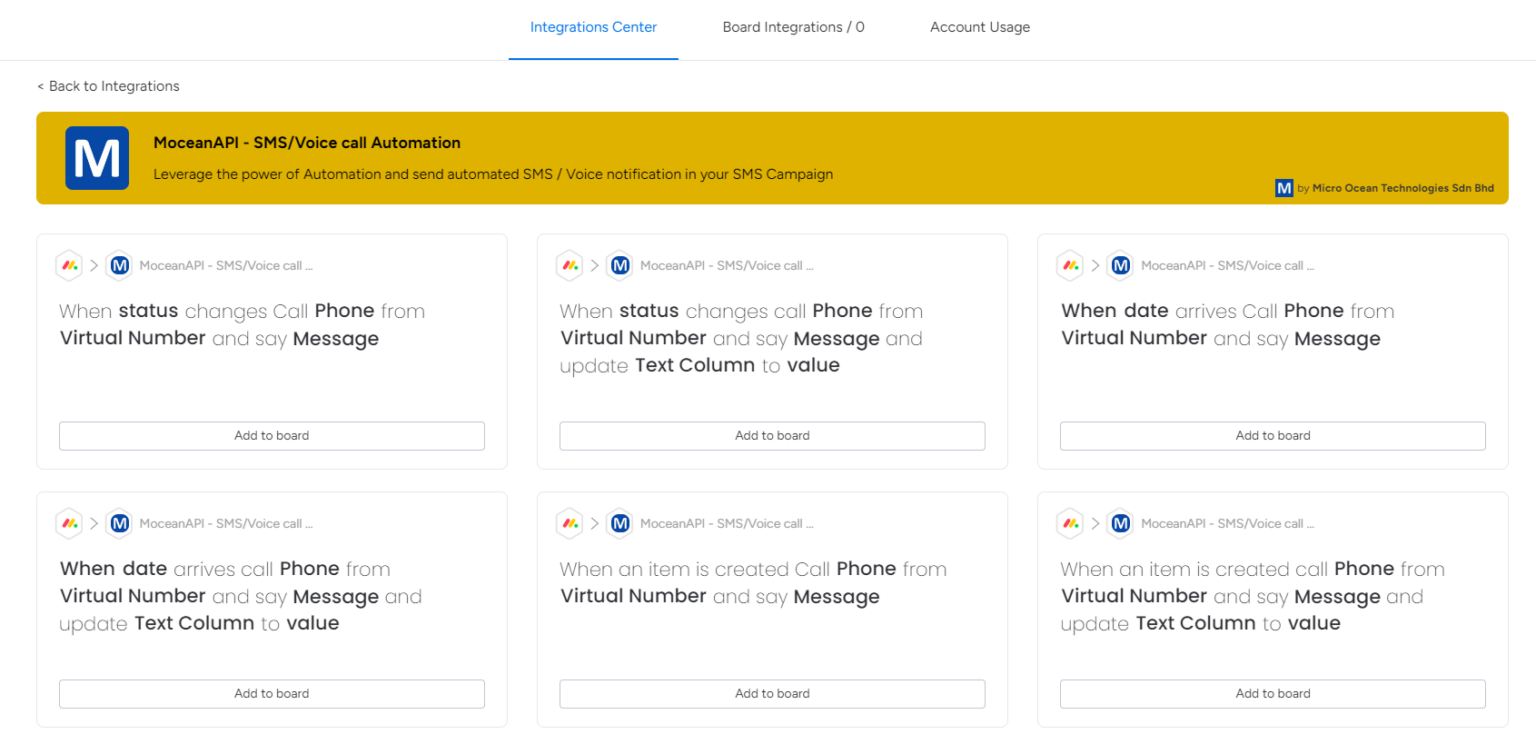This screenshot has width=1536, height=744.
Task: Click the chevron in bottom-middle recipe card
Action: tap(594, 523)
